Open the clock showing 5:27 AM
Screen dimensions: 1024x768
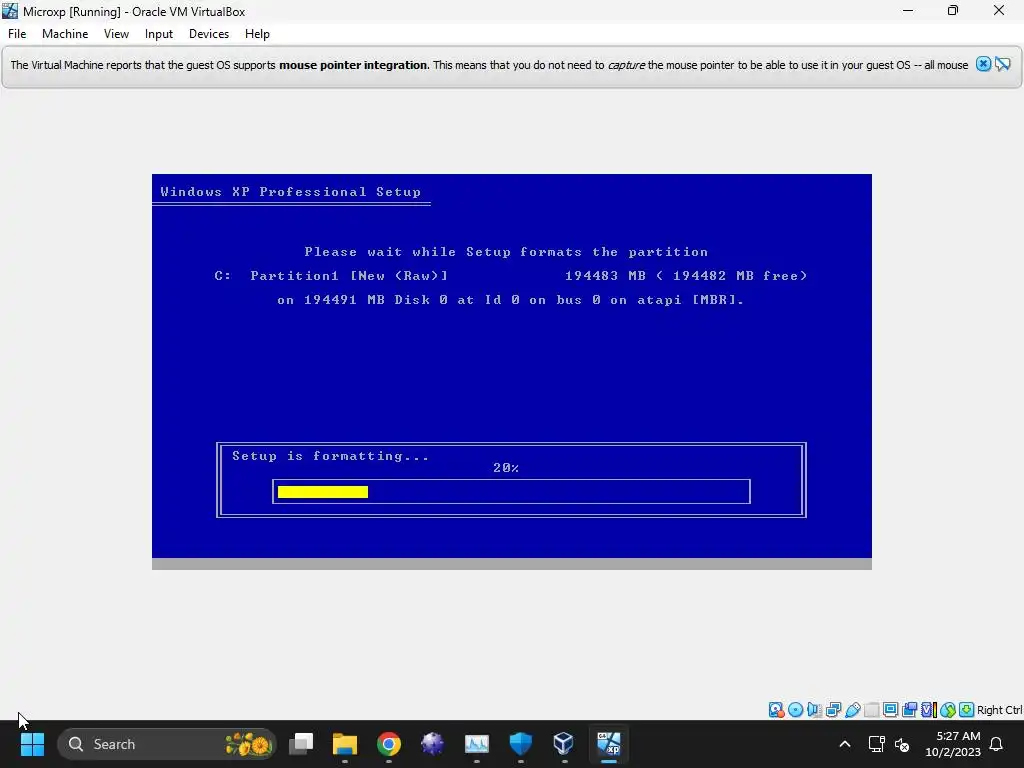[953, 744]
